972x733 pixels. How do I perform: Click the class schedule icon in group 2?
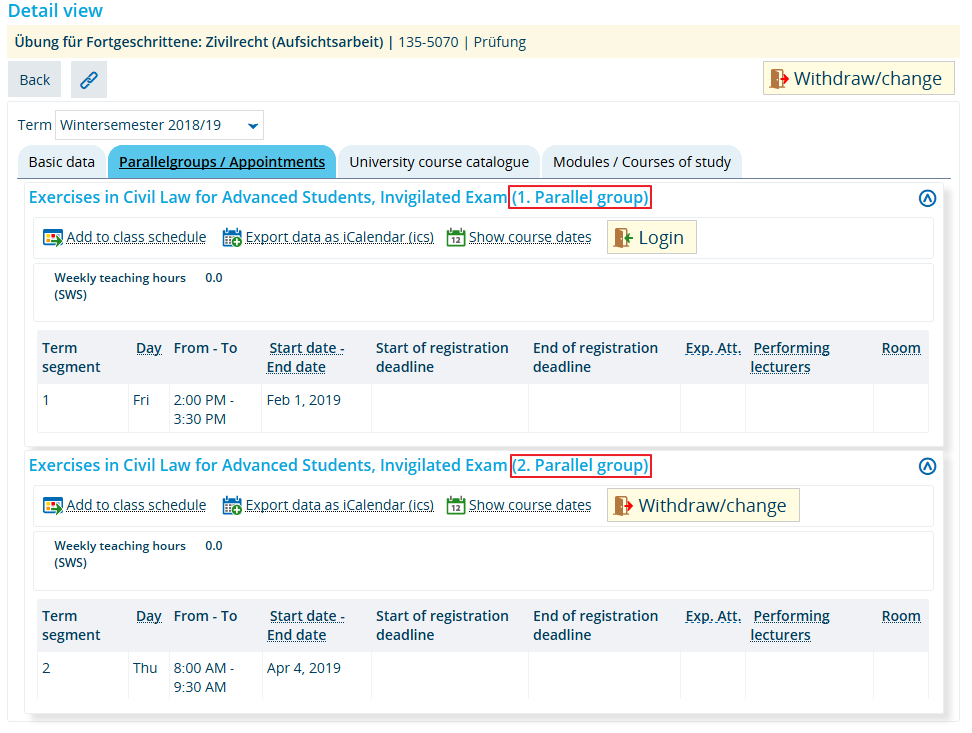click(53, 505)
